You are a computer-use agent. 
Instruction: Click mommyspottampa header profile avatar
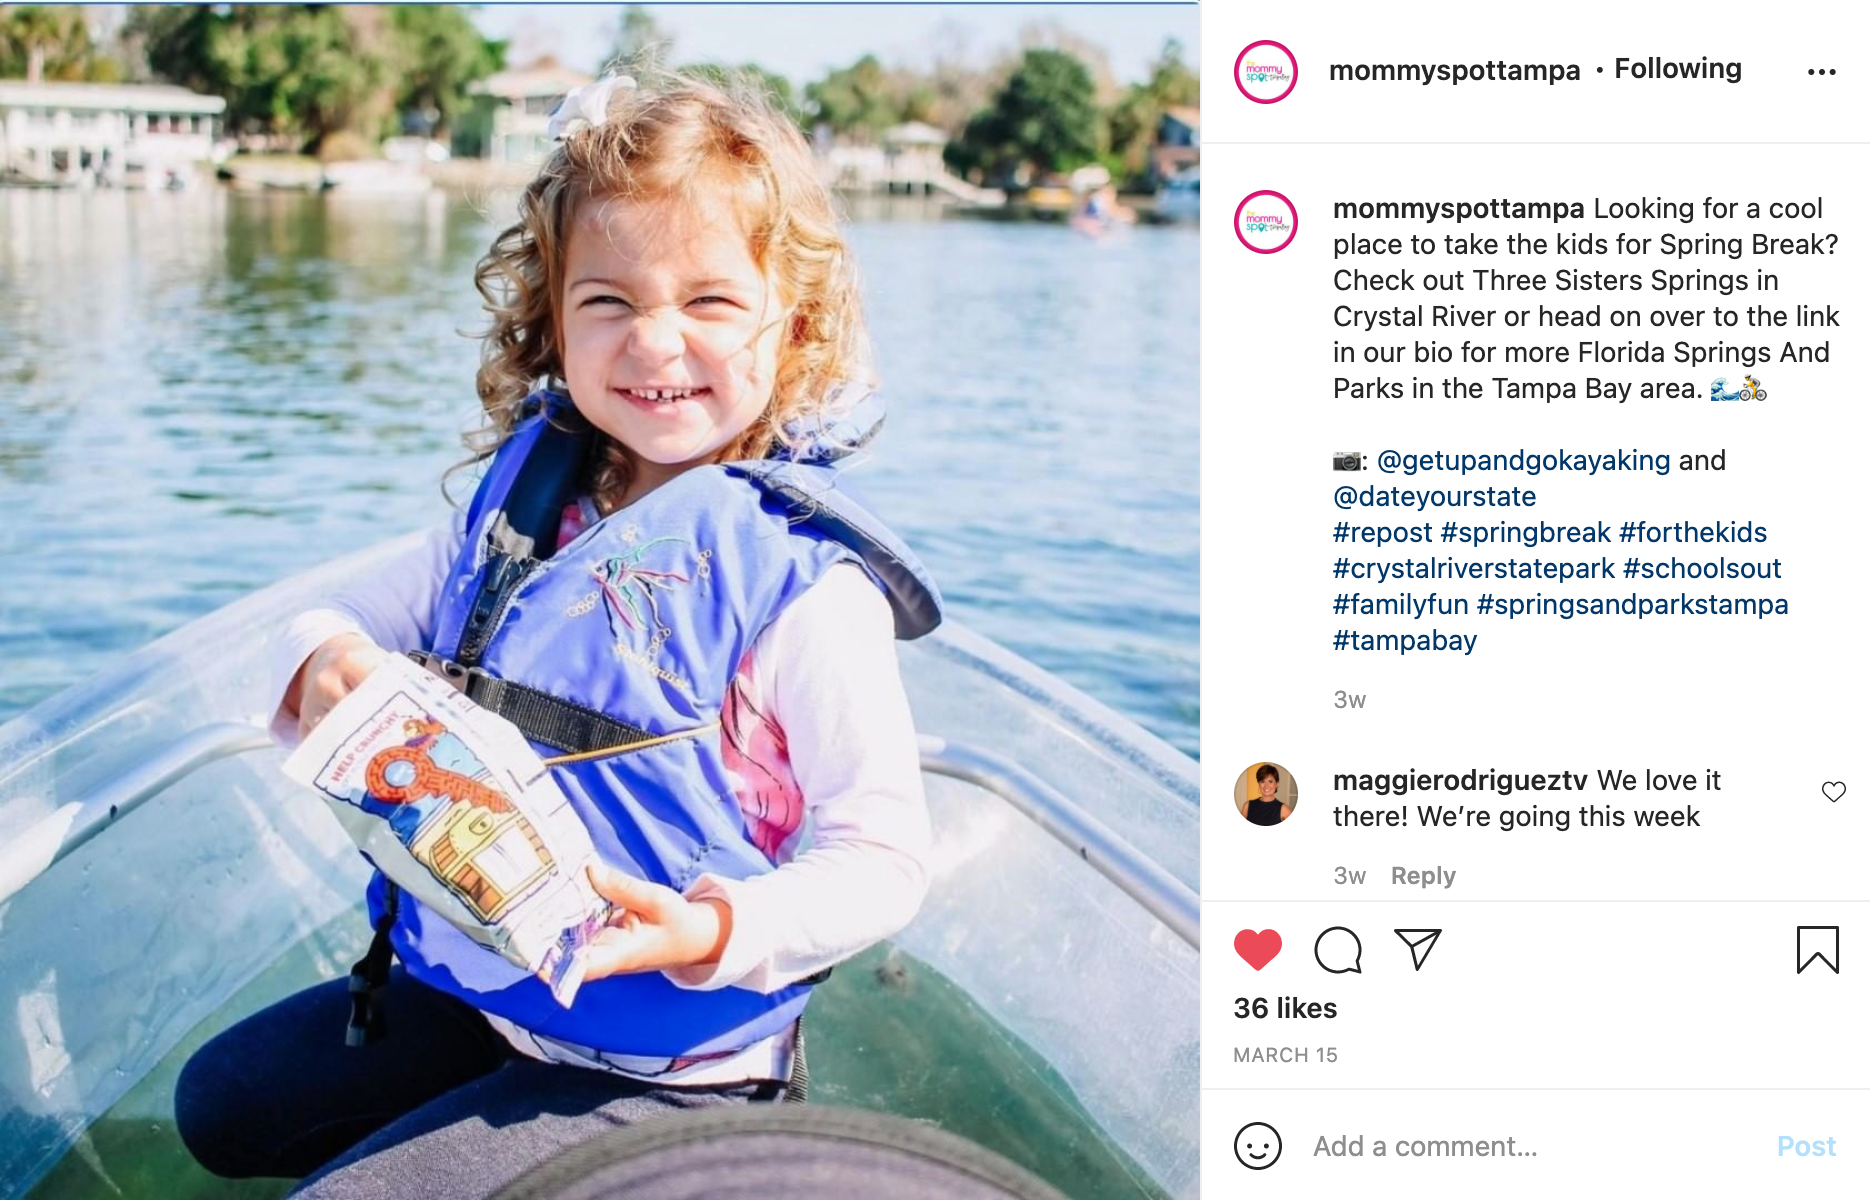click(x=1265, y=72)
